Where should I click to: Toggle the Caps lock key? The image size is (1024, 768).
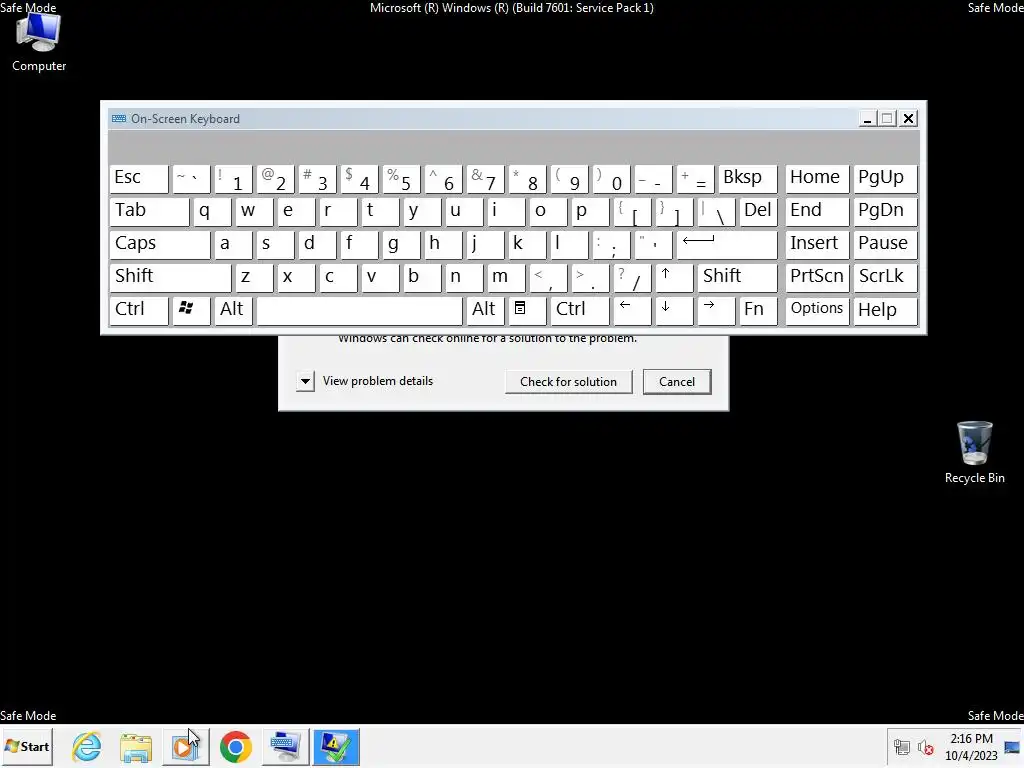point(160,244)
